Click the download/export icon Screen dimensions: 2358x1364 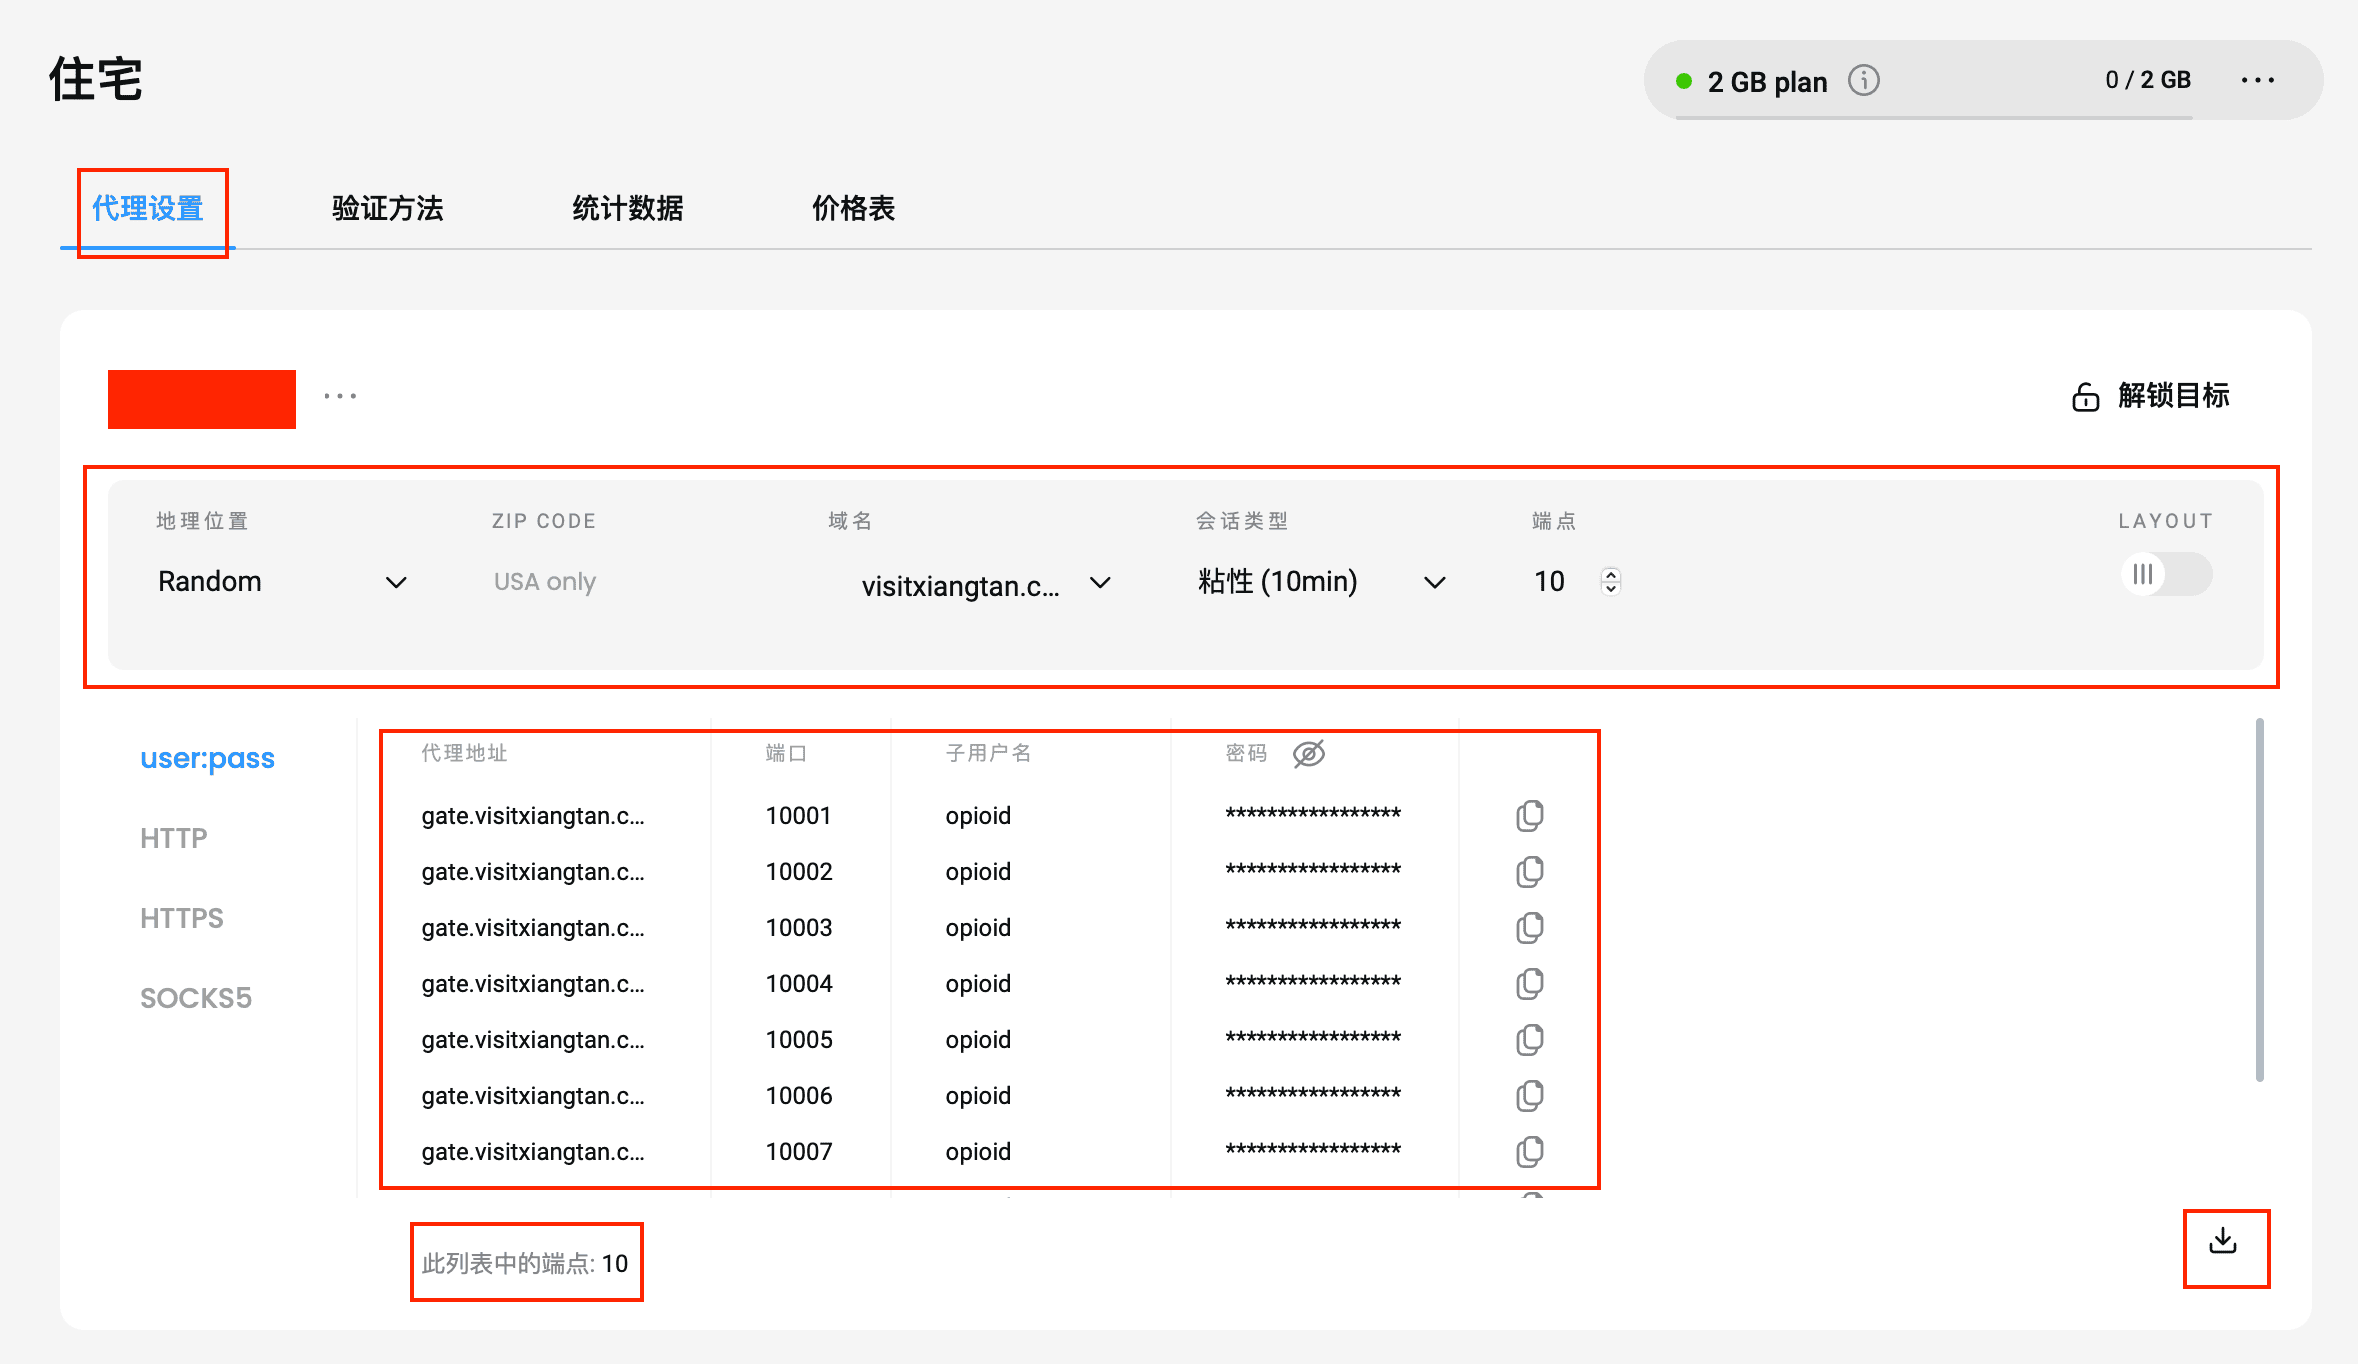tap(2223, 1241)
